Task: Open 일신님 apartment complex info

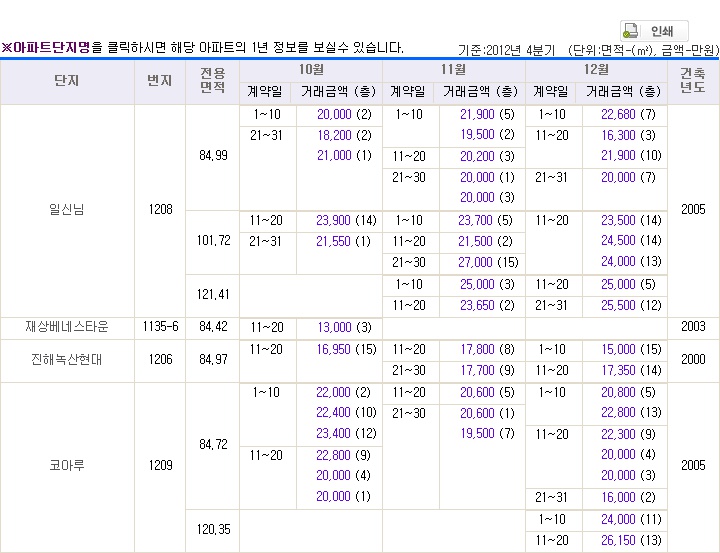Action: click(x=67, y=209)
